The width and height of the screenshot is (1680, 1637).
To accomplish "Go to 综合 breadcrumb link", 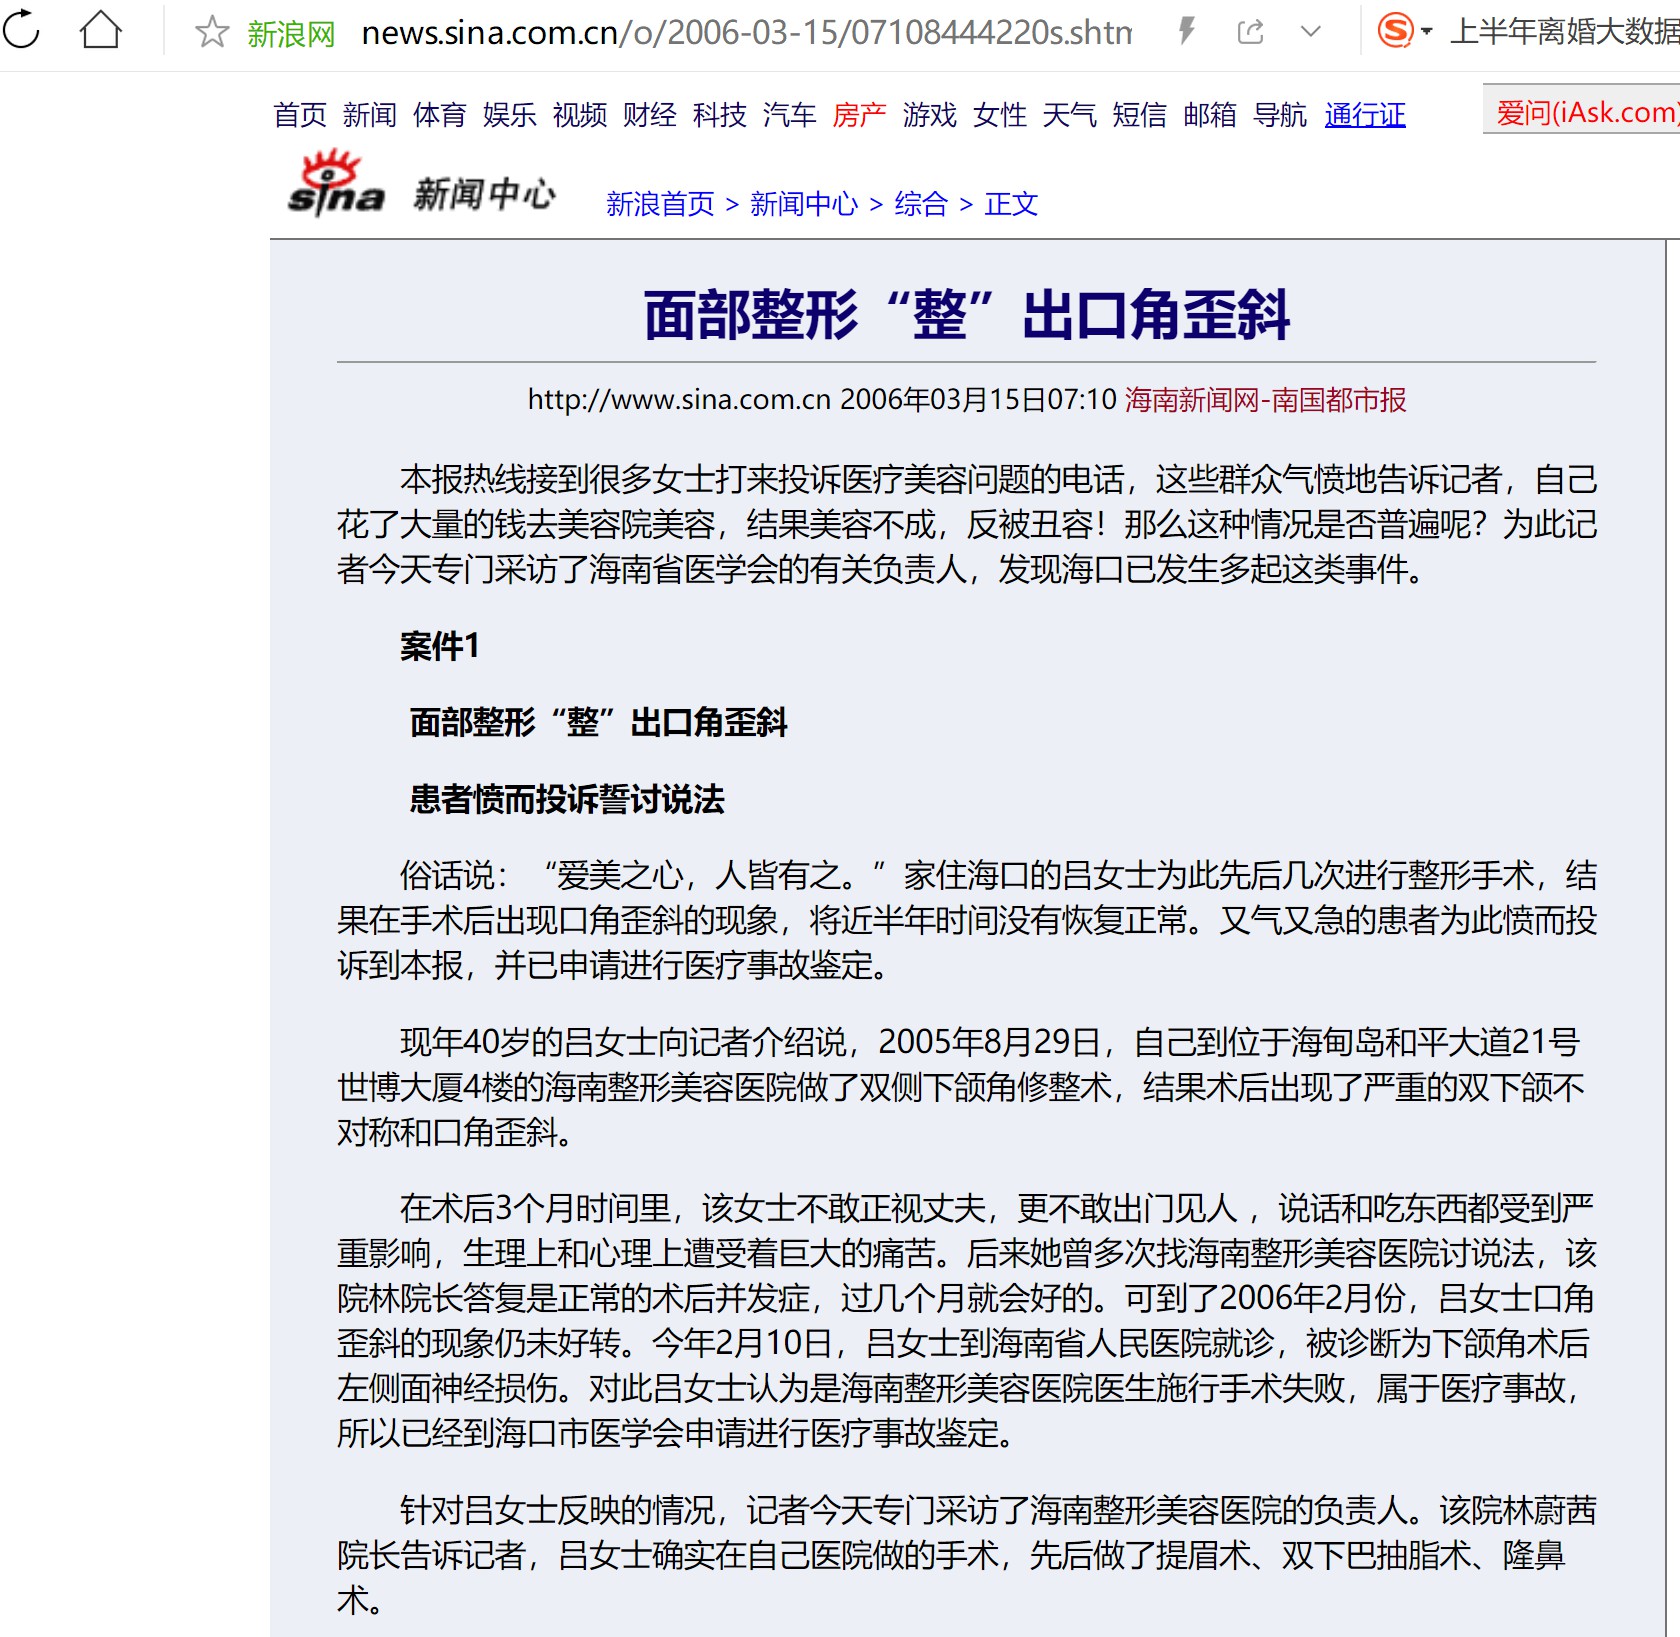I will (x=921, y=204).
